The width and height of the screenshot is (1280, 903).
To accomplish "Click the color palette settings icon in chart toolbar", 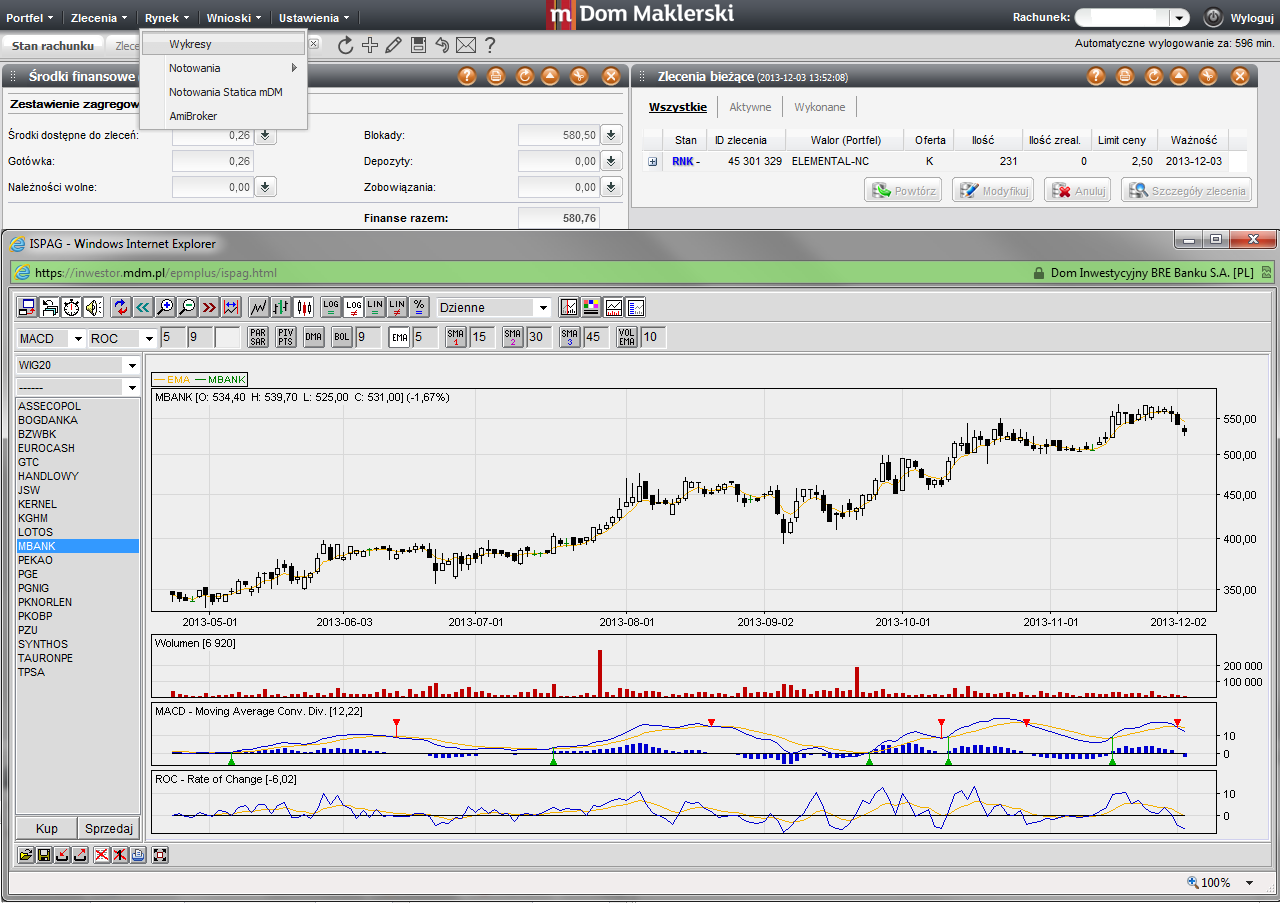I will [x=592, y=307].
